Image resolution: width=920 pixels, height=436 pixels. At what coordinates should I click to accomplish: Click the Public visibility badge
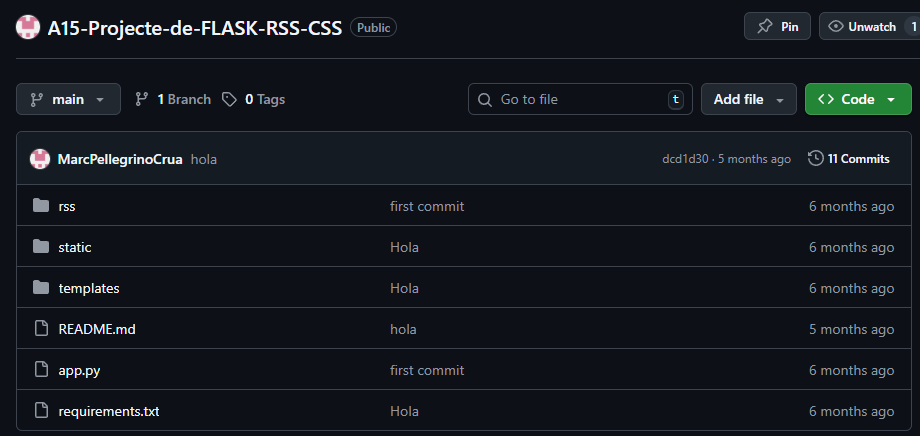coord(373,28)
